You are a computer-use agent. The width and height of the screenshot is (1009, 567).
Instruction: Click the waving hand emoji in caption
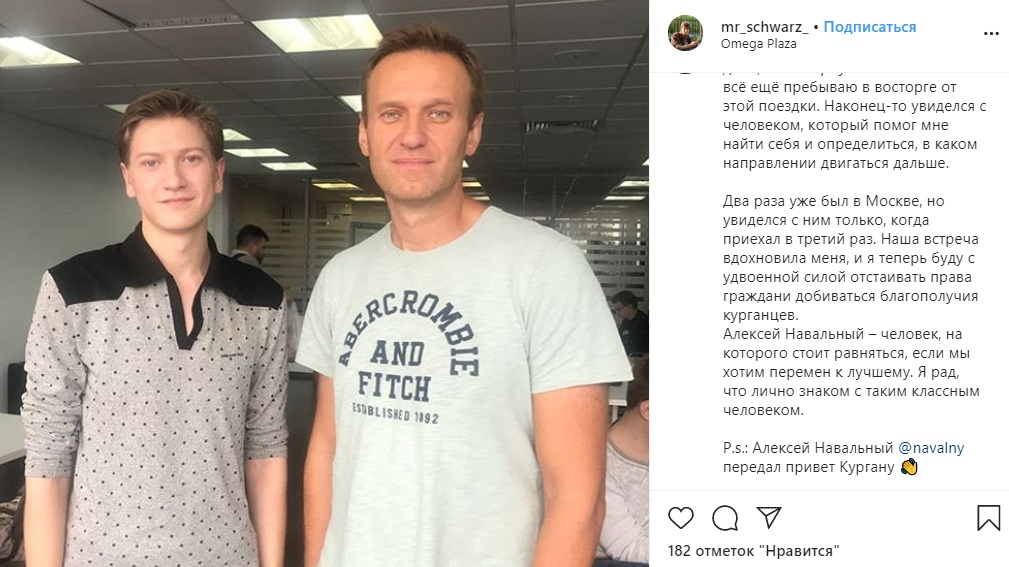(x=909, y=467)
